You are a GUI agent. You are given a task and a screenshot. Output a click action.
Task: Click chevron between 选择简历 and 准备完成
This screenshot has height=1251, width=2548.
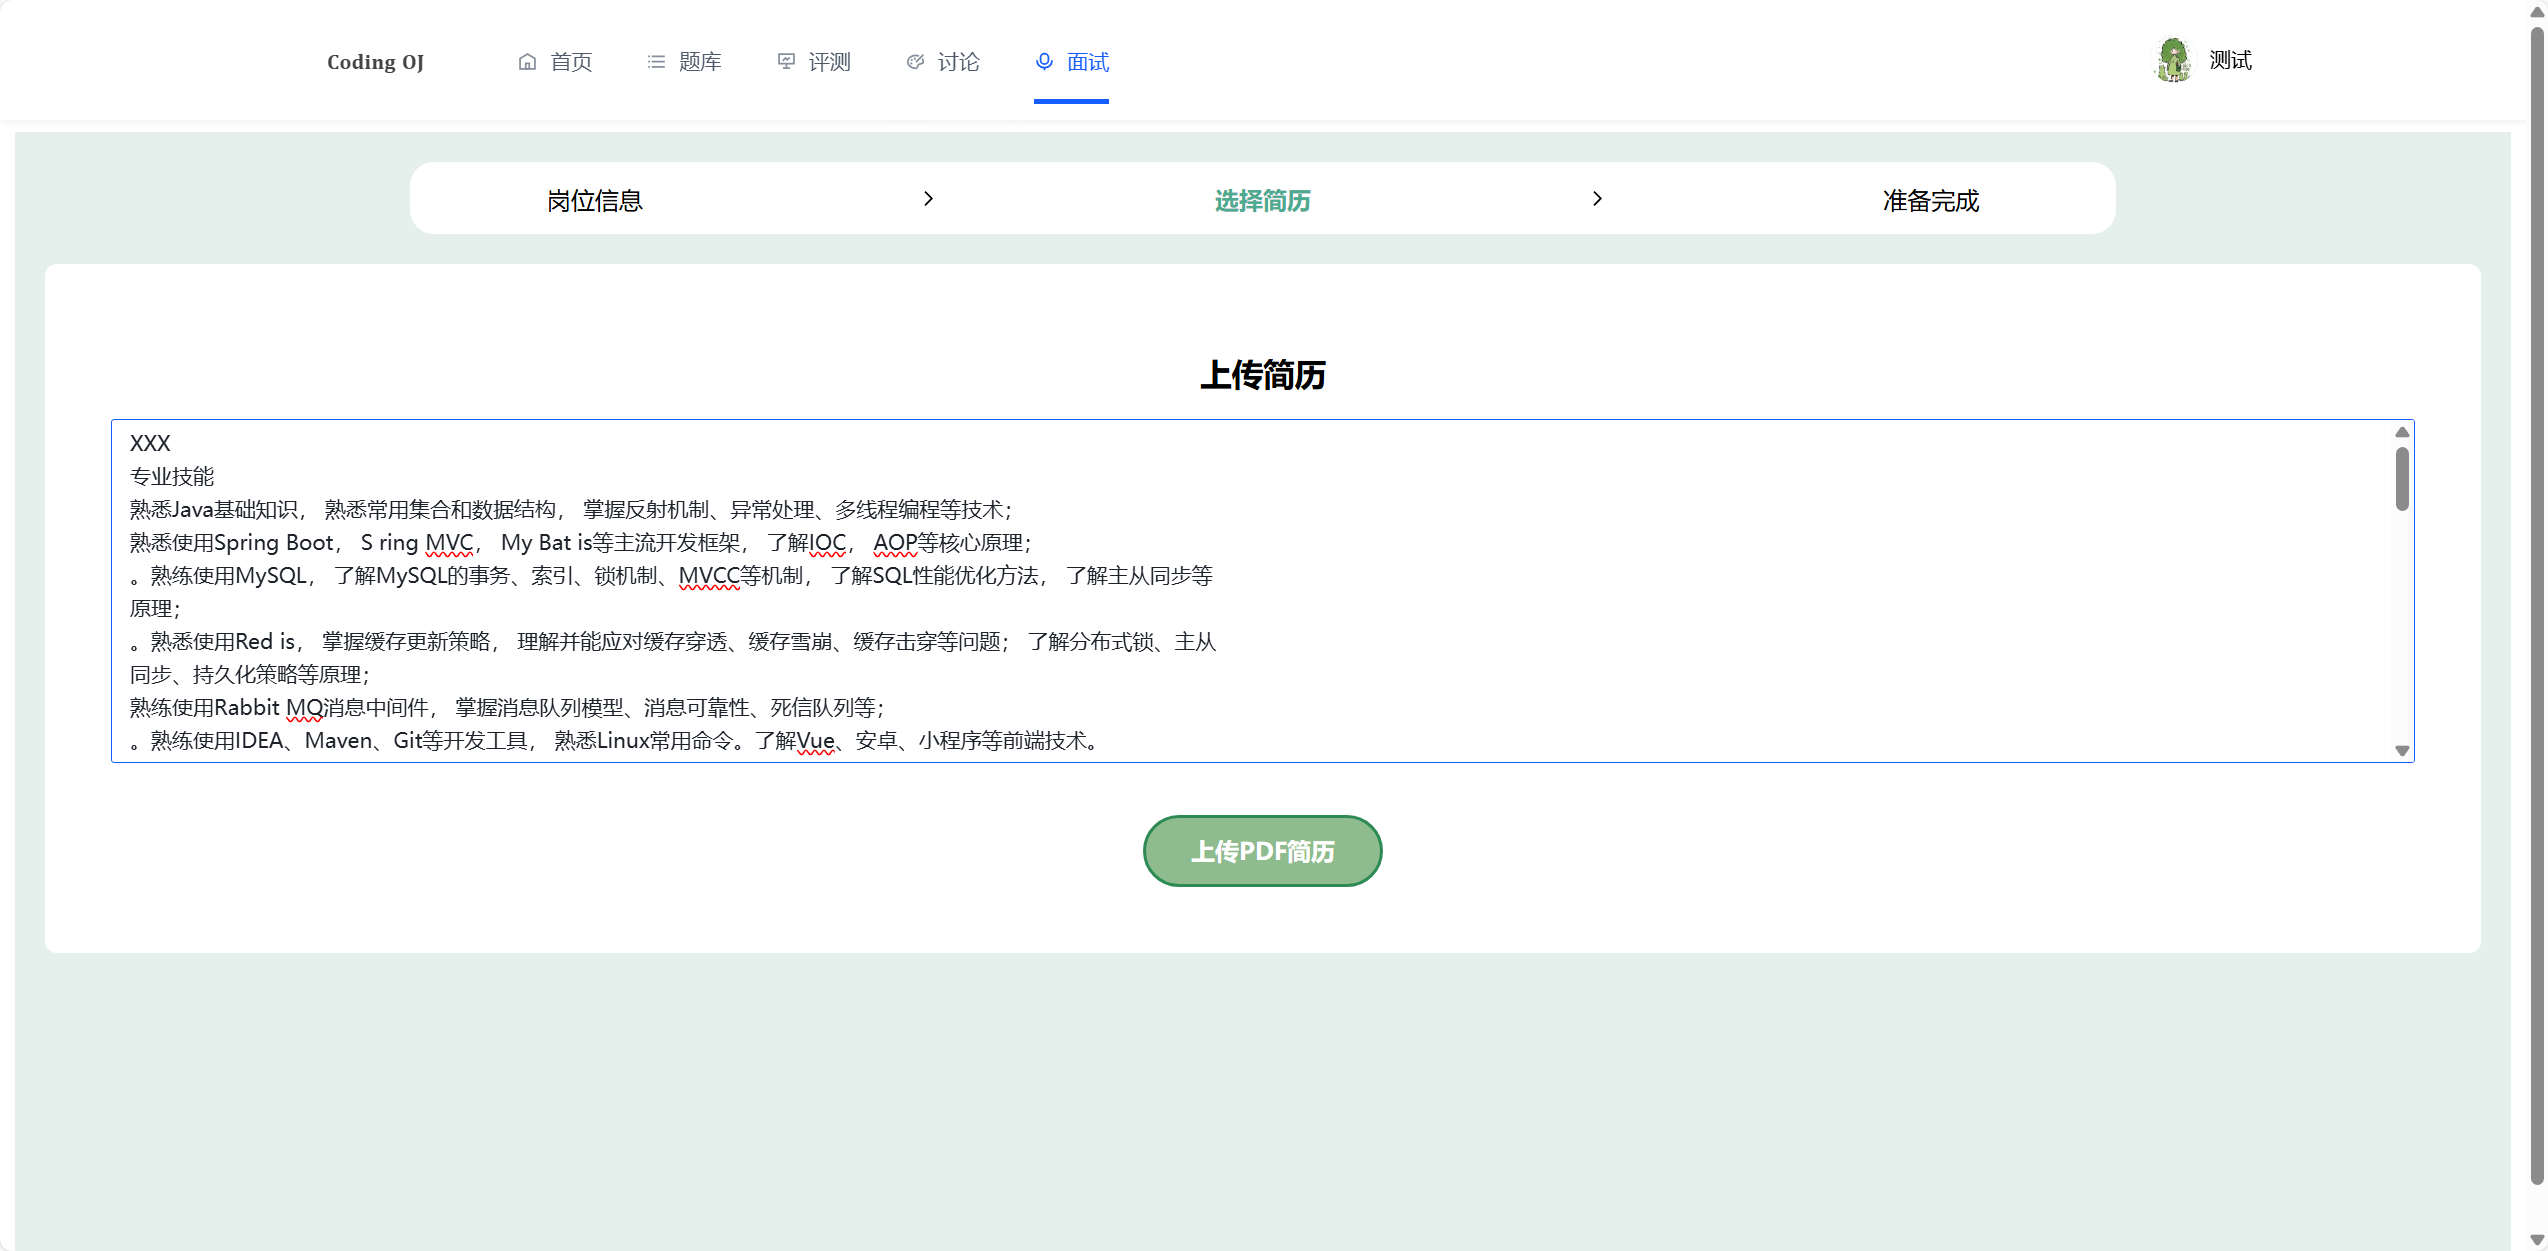pos(1597,199)
